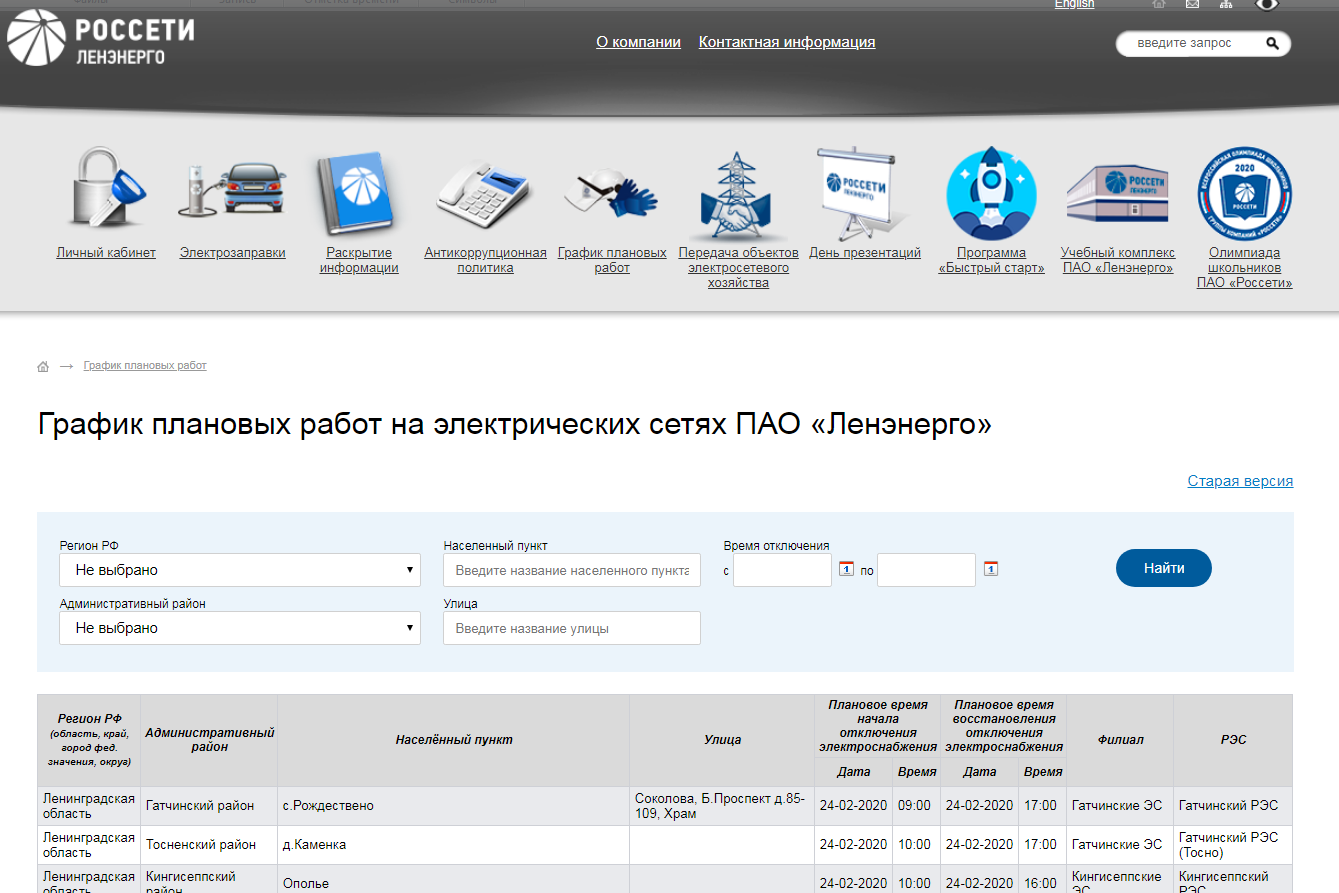Click the Улица column header
Image resolution: width=1339 pixels, height=893 pixels.
(x=722, y=740)
